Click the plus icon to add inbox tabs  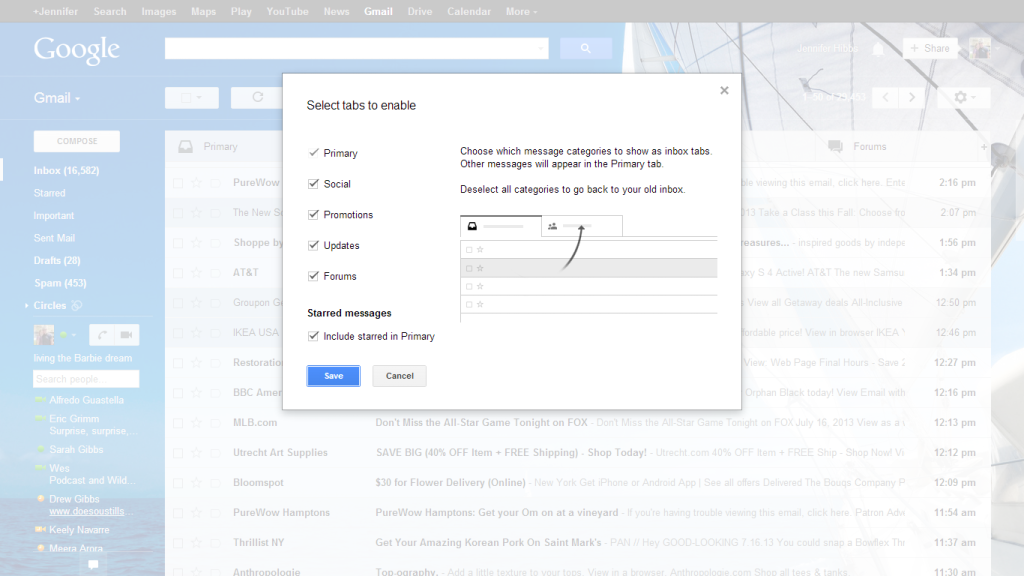pyautogui.click(x=984, y=147)
